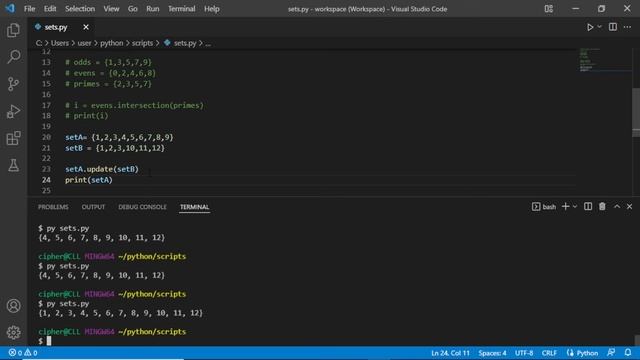This screenshot has height=360, width=640.
Task: Click breadcrumb ellipsis symbol
Action: coord(208,43)
